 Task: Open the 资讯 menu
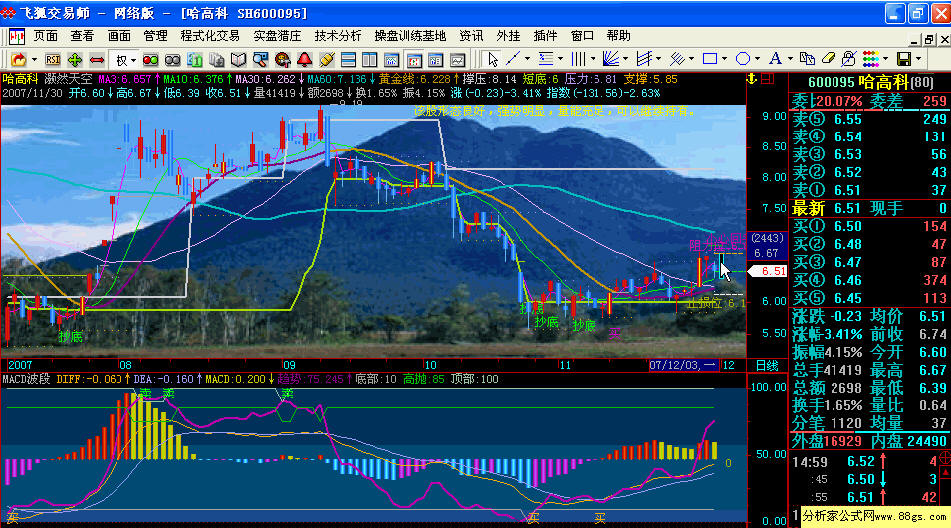[471, 36]
